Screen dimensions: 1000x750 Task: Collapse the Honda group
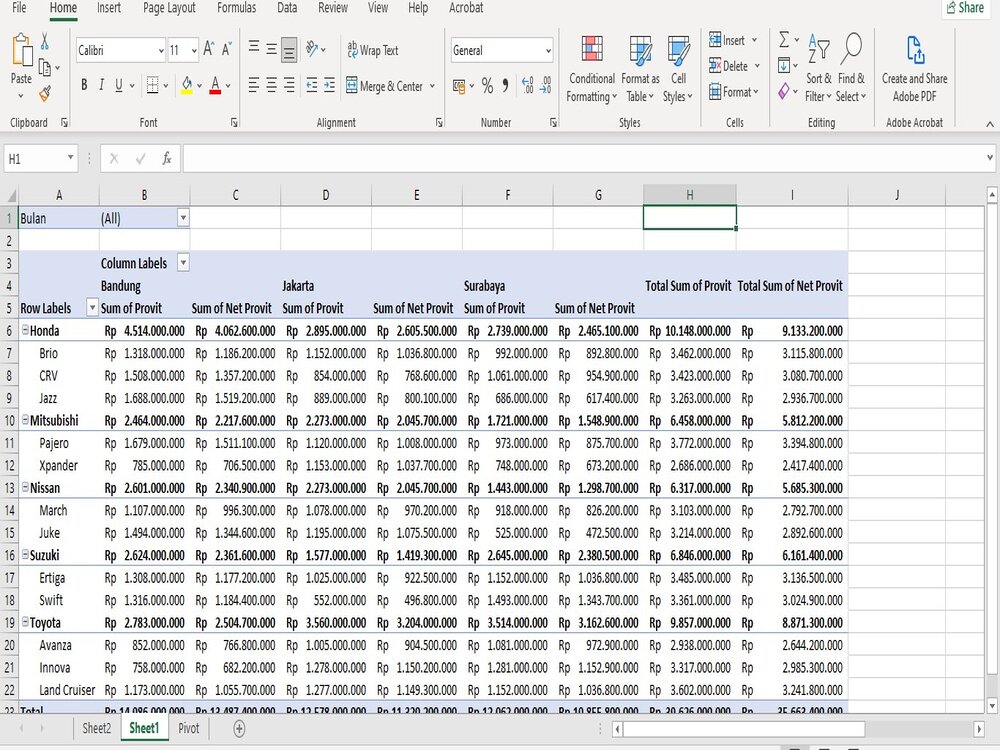26,330
